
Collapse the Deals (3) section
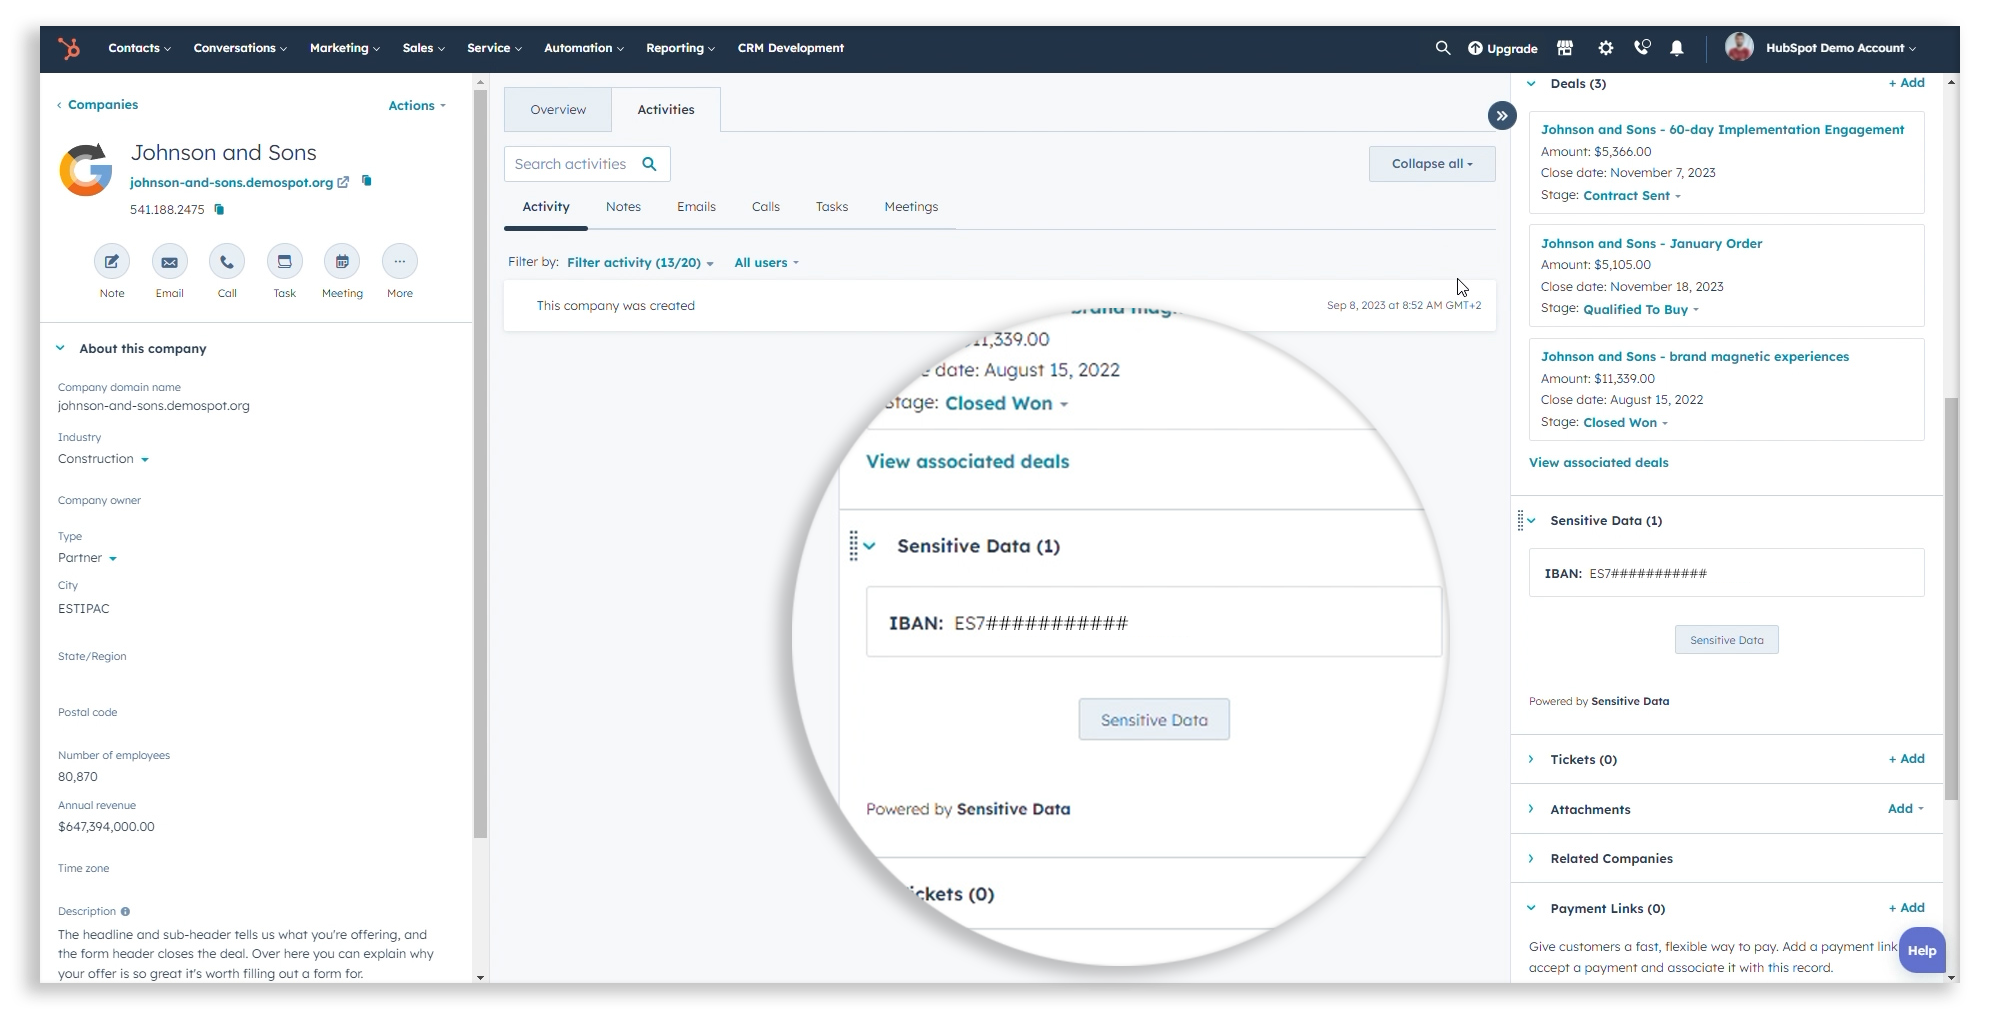(1531, 84)
